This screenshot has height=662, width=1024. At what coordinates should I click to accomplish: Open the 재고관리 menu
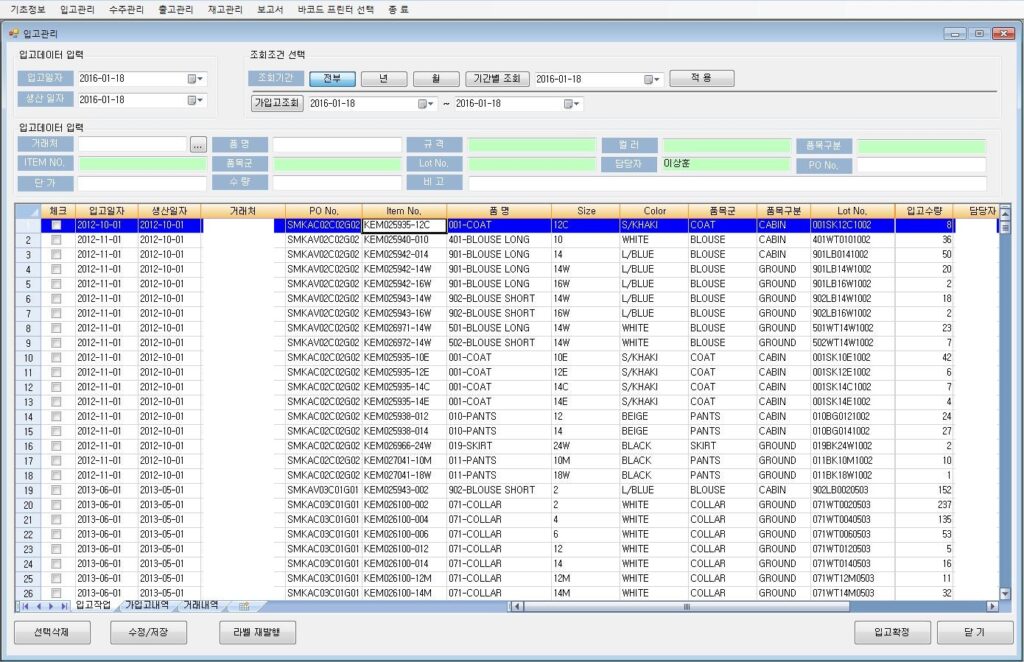point(225,9)
